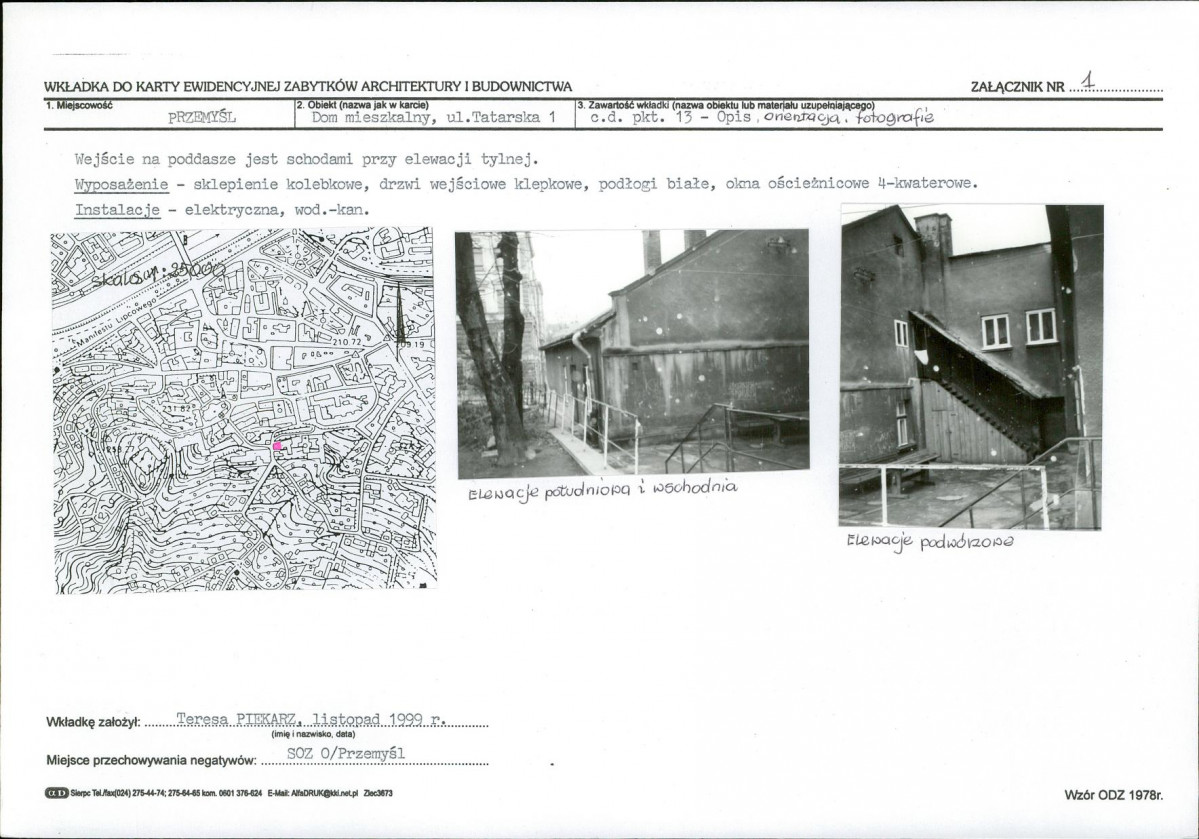The image size is (1199, 839).
Task: Click the underlined Instalacje heading
Action: pos(117,211)
